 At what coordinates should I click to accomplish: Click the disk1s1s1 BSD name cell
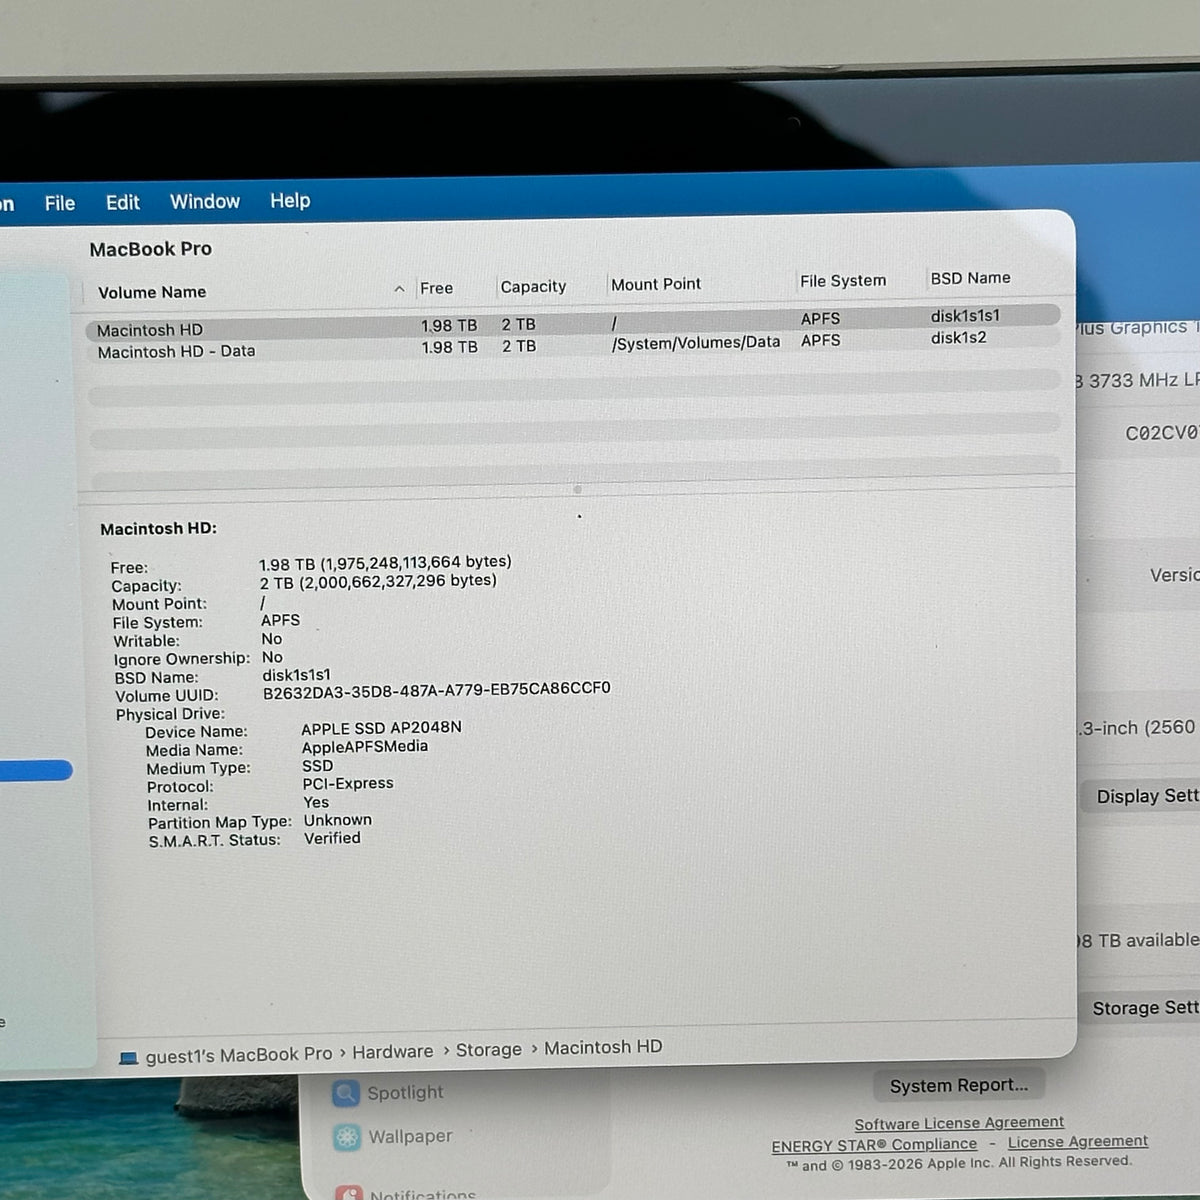(x=965, y=316)
